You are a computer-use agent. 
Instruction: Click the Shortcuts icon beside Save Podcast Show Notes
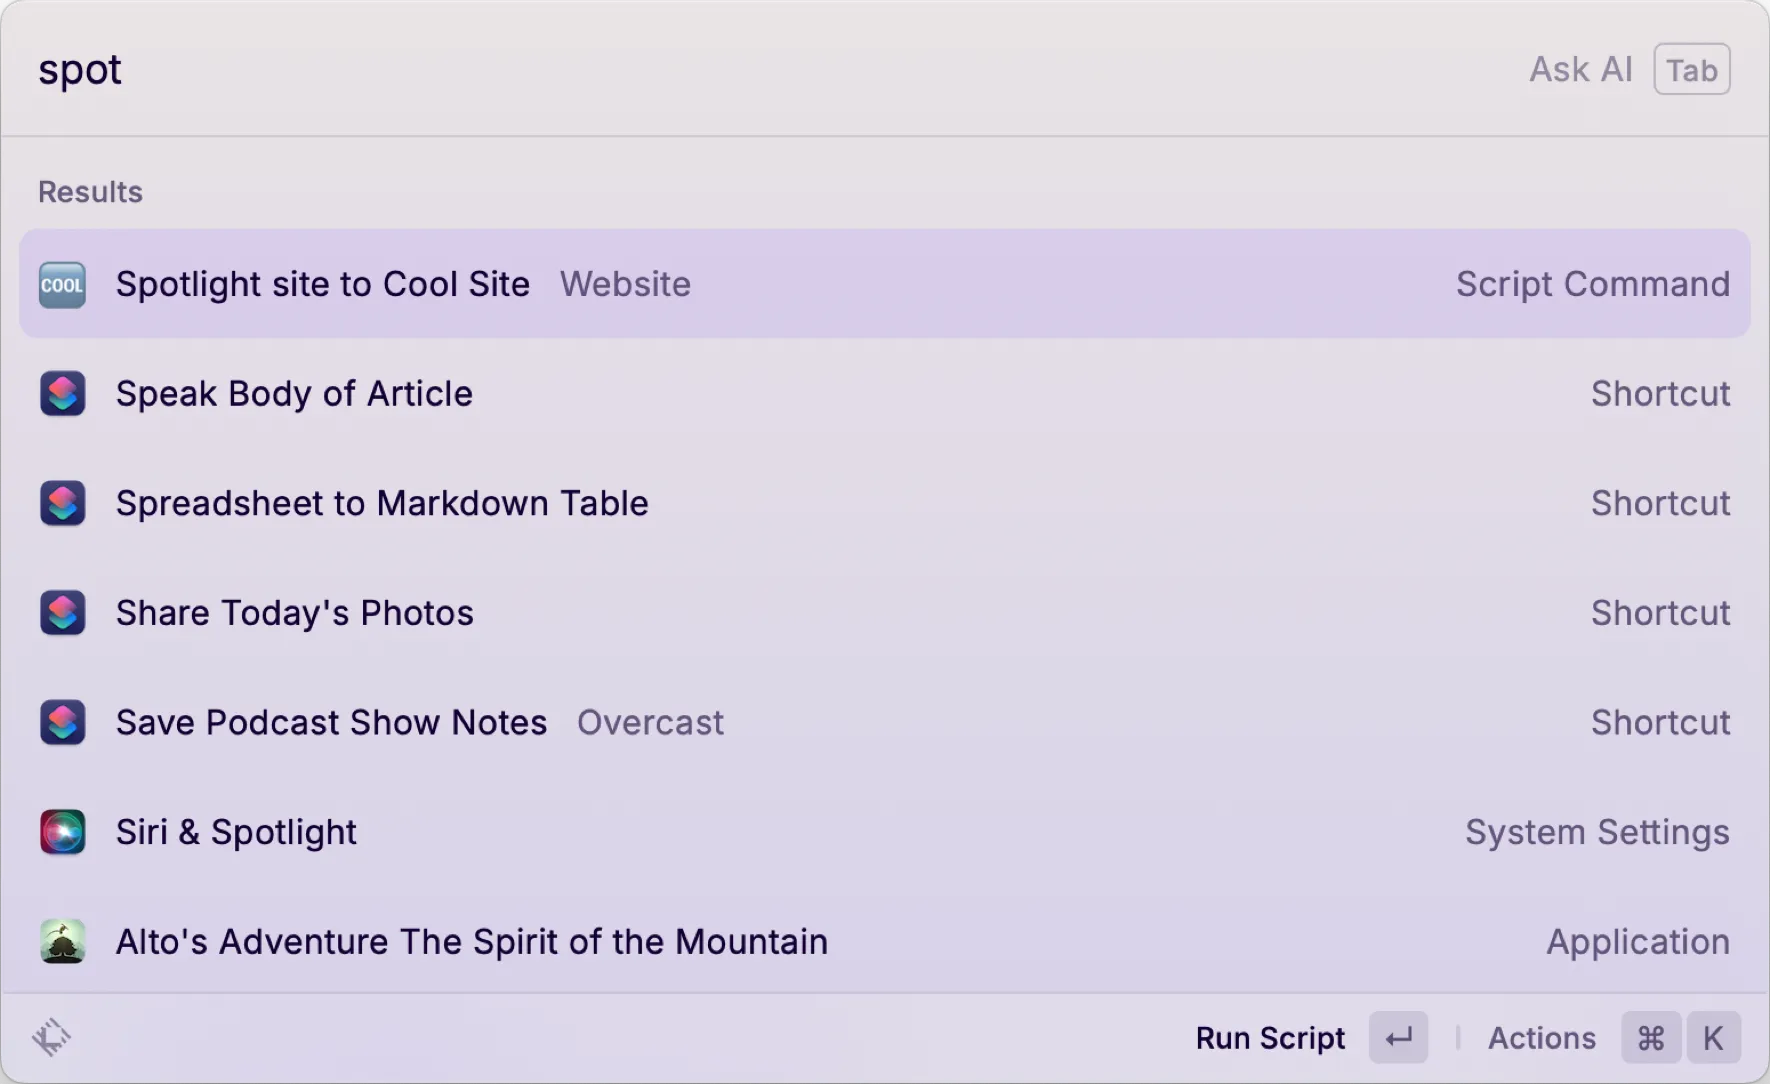click(x=62, y=722)
